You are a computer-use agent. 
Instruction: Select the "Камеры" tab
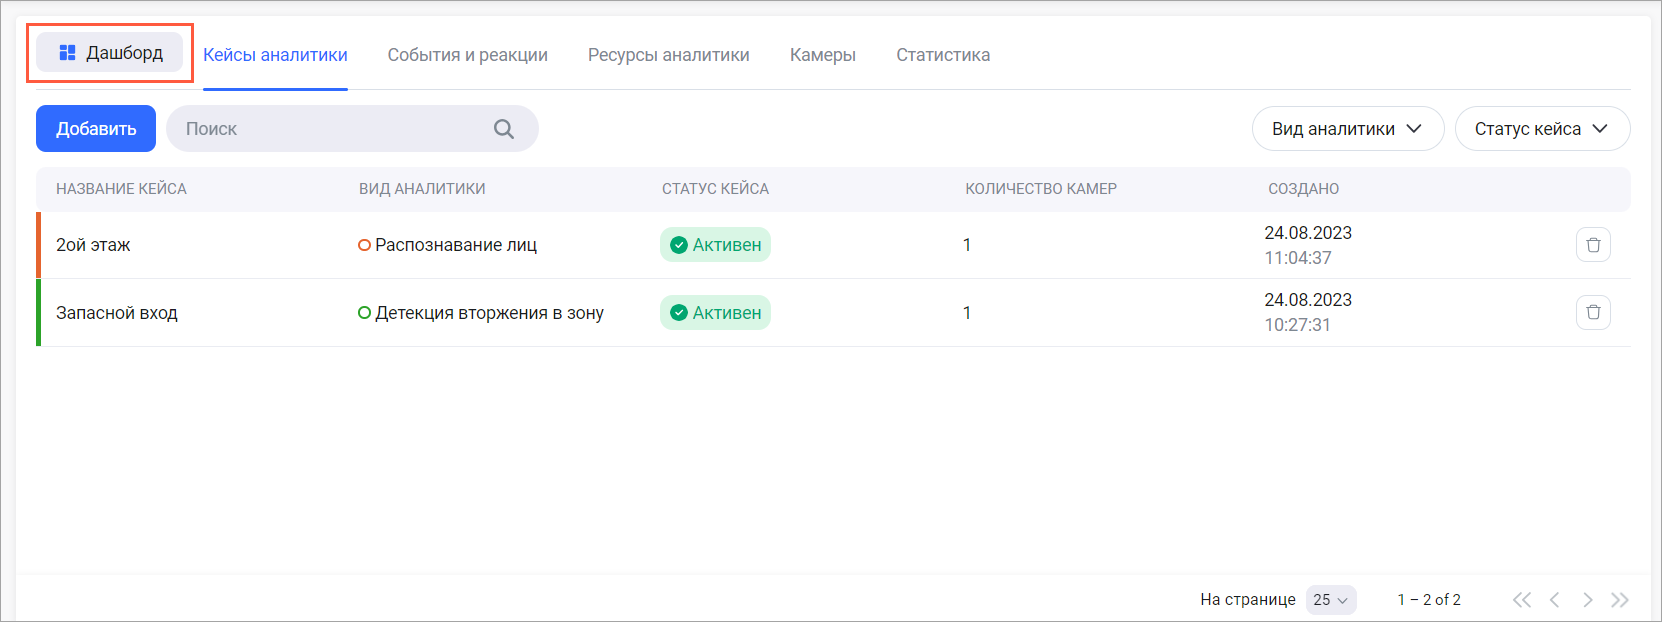[x=822, y=55]
